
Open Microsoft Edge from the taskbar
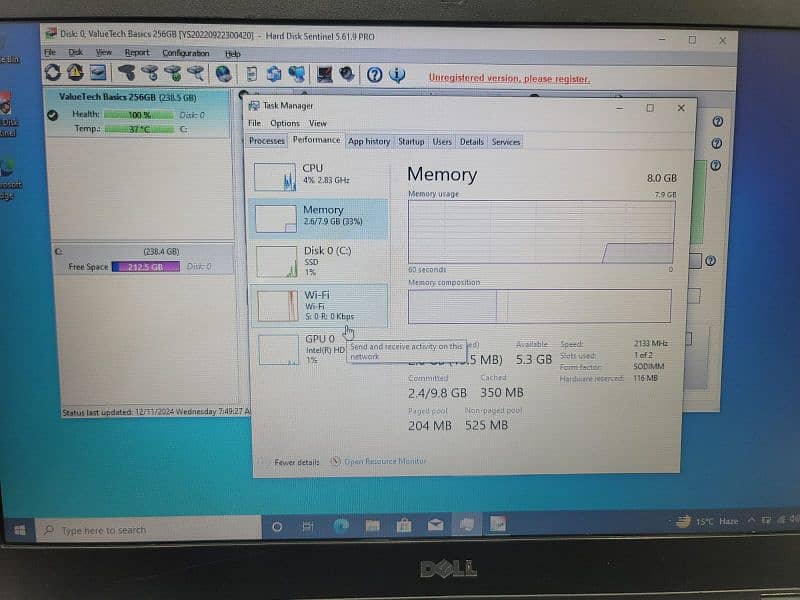click(x=340, y=525)
